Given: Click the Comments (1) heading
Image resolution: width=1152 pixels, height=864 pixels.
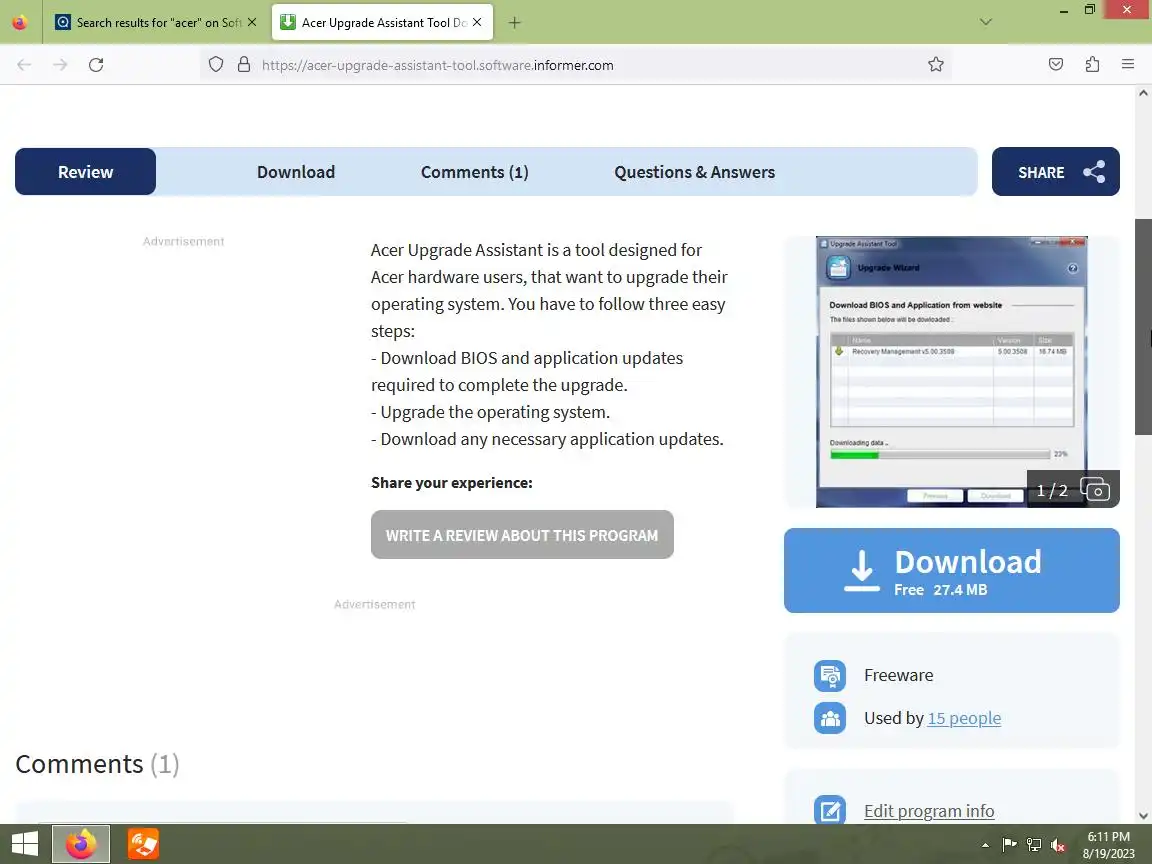Looking at the screenshot, I should tap(97, 764).
